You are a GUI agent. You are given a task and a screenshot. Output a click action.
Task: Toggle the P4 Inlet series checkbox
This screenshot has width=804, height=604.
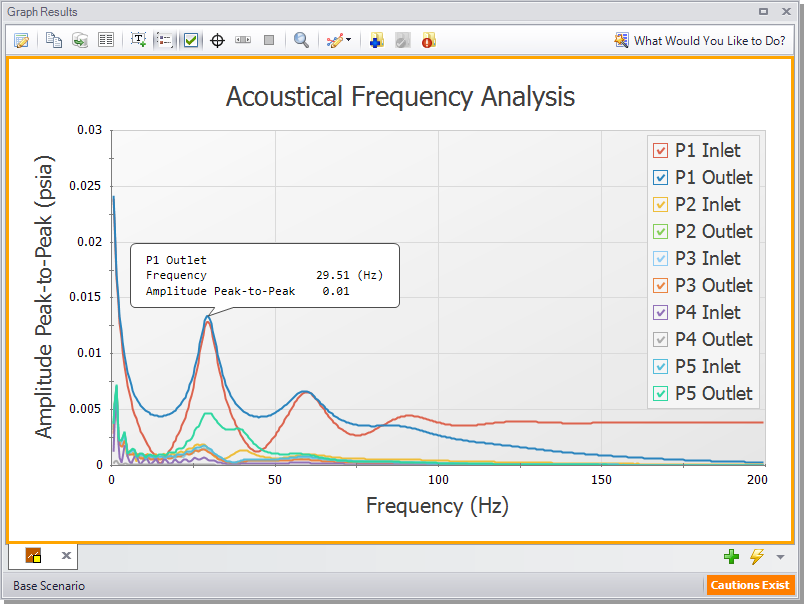tap(660, 312)
